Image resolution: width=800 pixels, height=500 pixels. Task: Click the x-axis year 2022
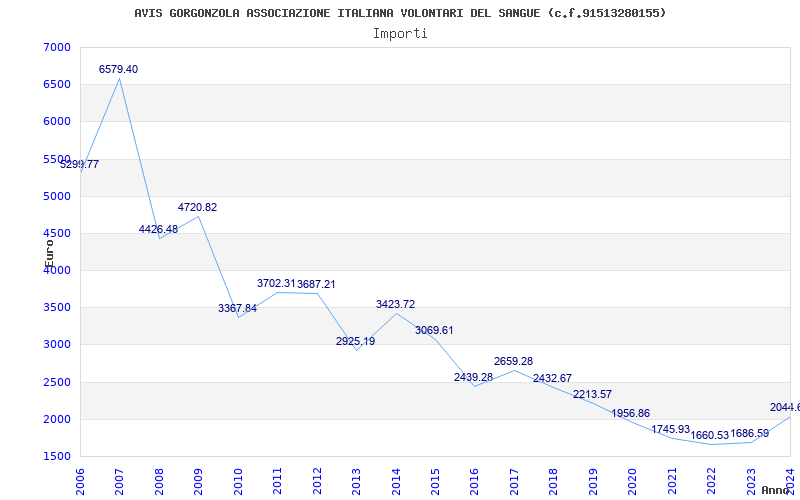point(711,481)
